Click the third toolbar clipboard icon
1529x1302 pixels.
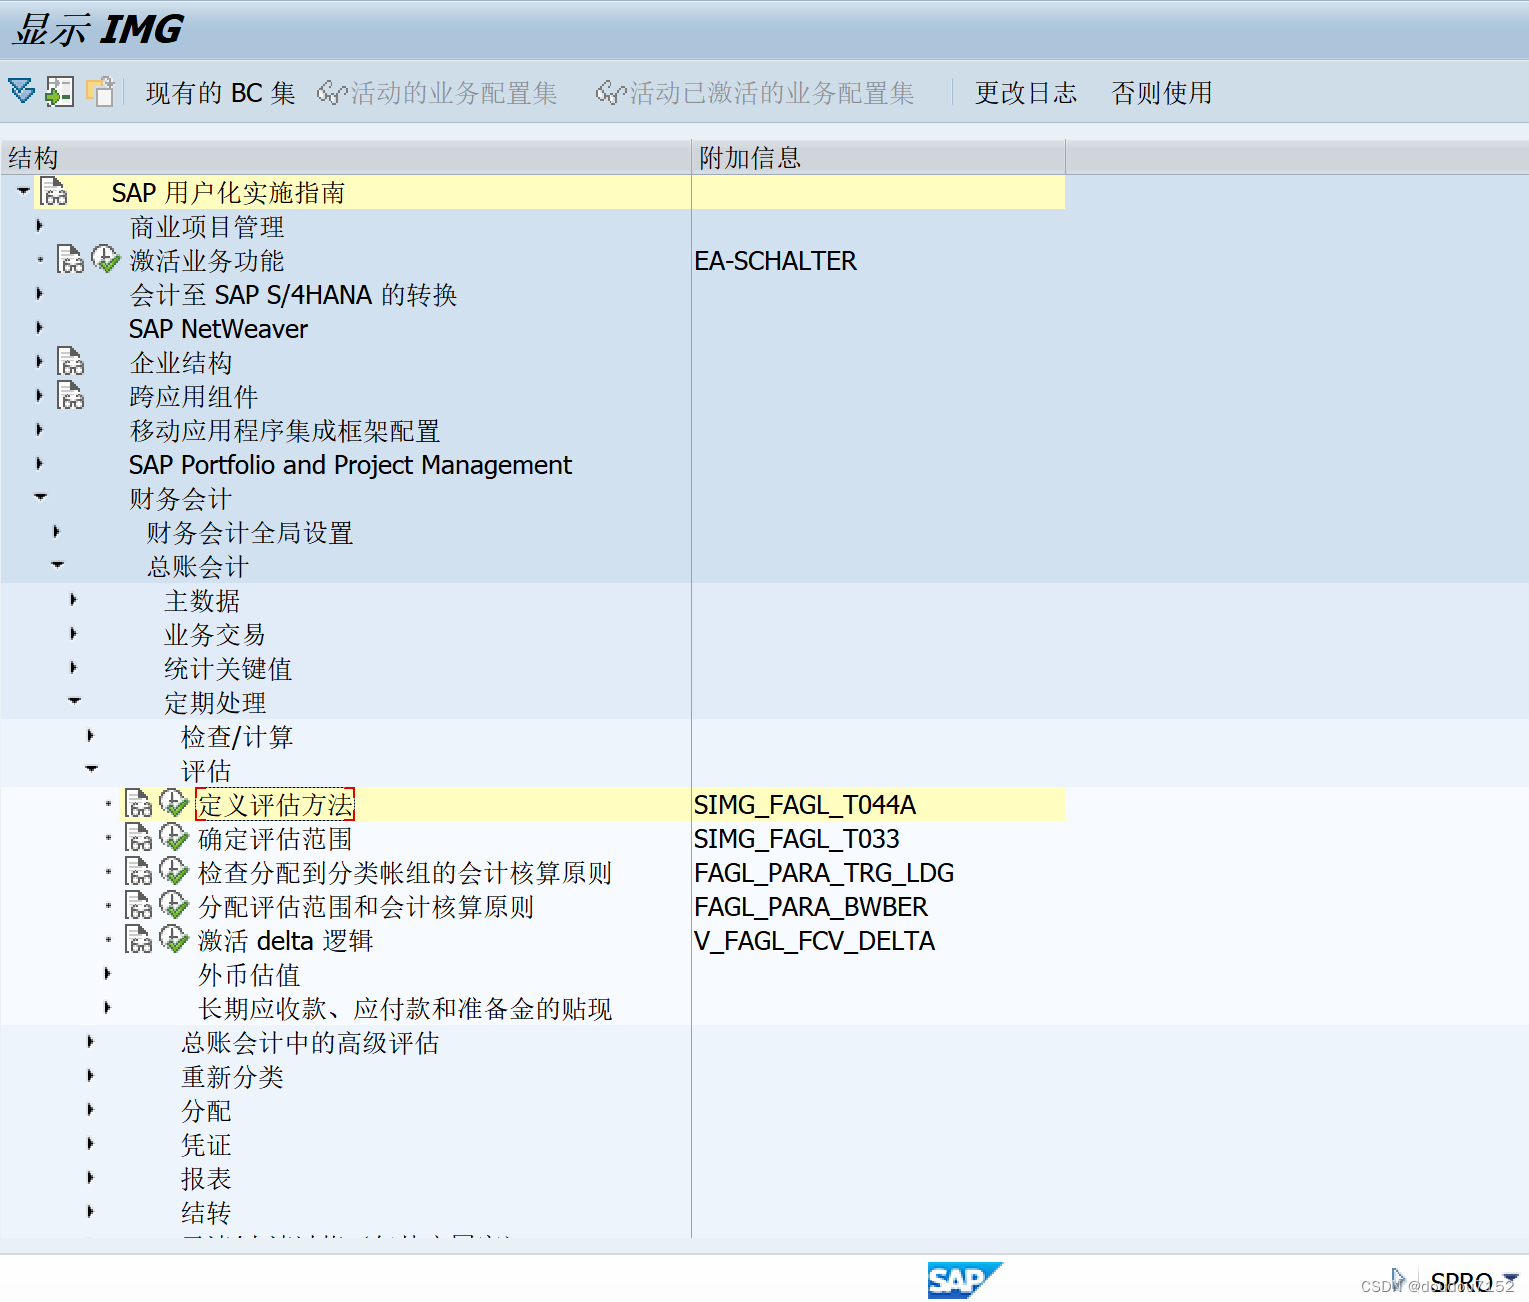tap(100, 91)
